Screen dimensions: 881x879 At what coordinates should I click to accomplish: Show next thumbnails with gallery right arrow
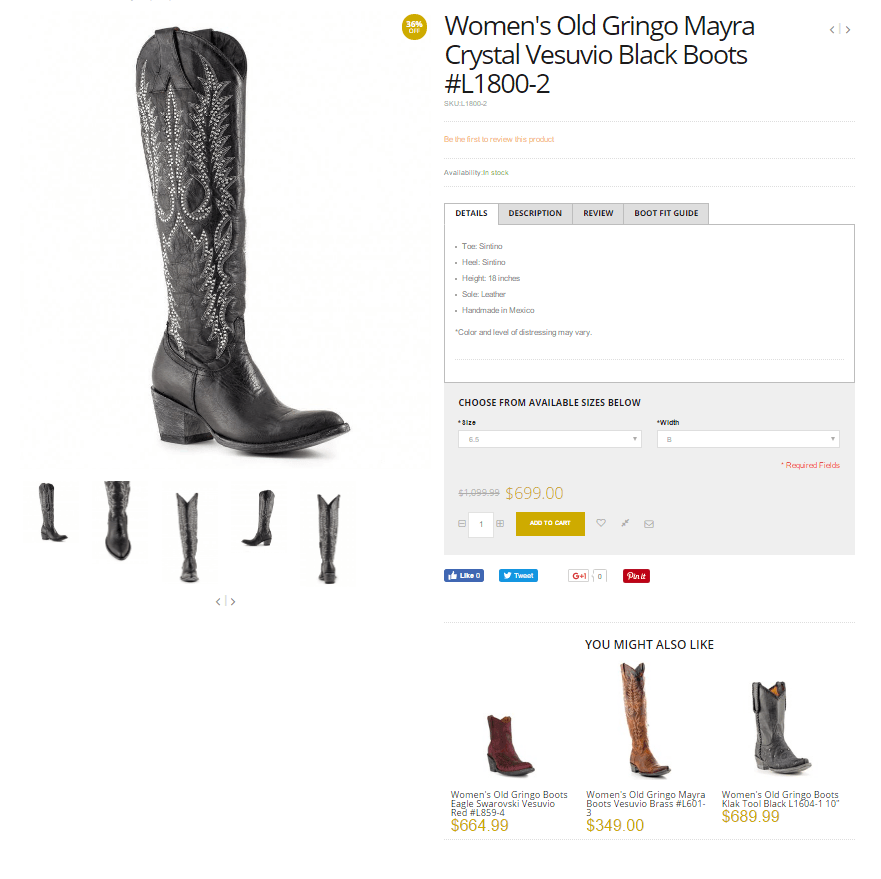click(x=233, y=601)
